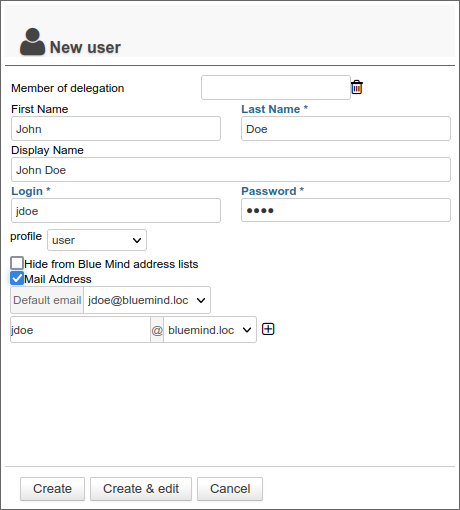Click the plus icon to add email
Image resolution: width=460 pixels, height=510 pixels.
pos(268,329)
